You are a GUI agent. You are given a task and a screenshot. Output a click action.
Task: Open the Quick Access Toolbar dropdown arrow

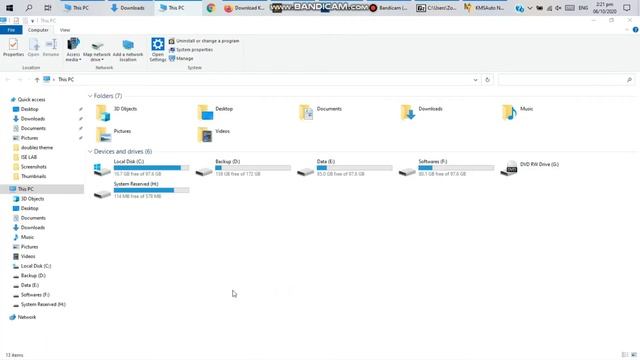tap(32, 21)
